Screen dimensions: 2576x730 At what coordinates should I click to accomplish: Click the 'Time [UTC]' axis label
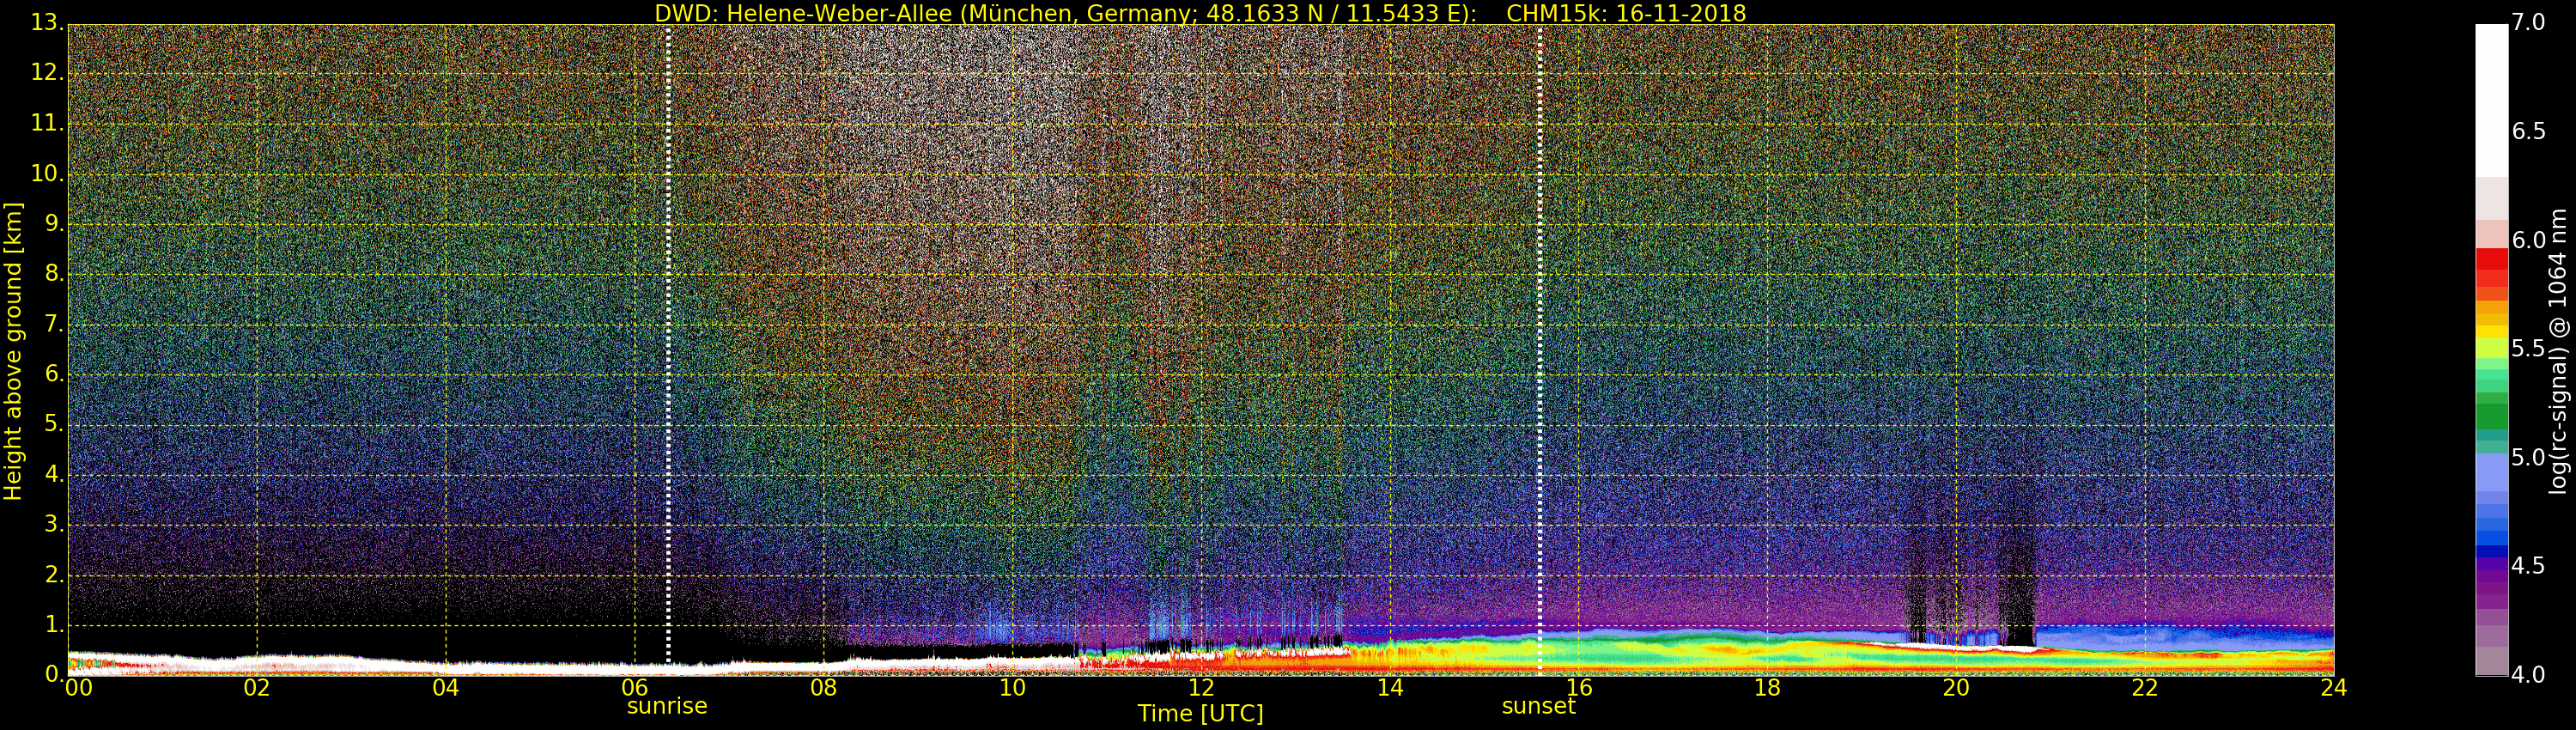coord(1200,714)
